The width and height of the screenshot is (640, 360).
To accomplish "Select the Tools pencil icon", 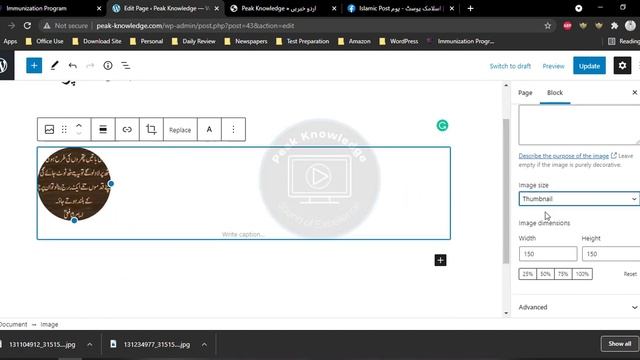I will point(54,65).
